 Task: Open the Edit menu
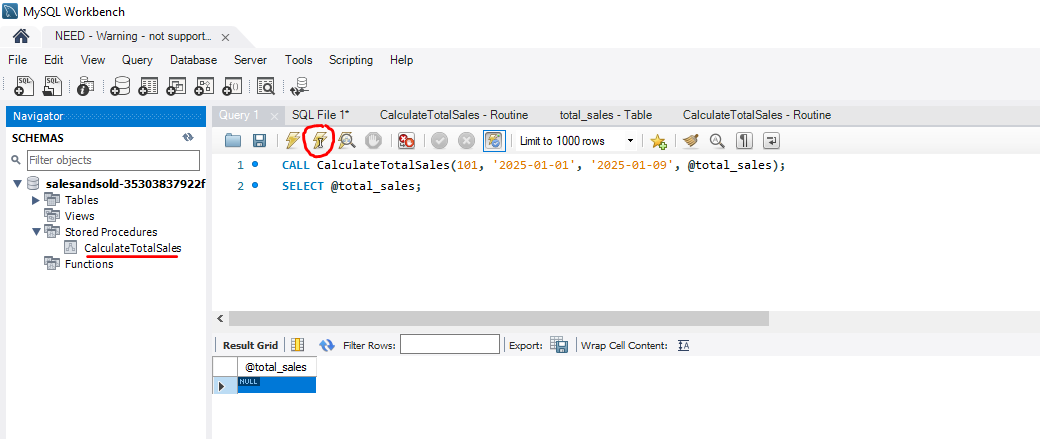54,60
